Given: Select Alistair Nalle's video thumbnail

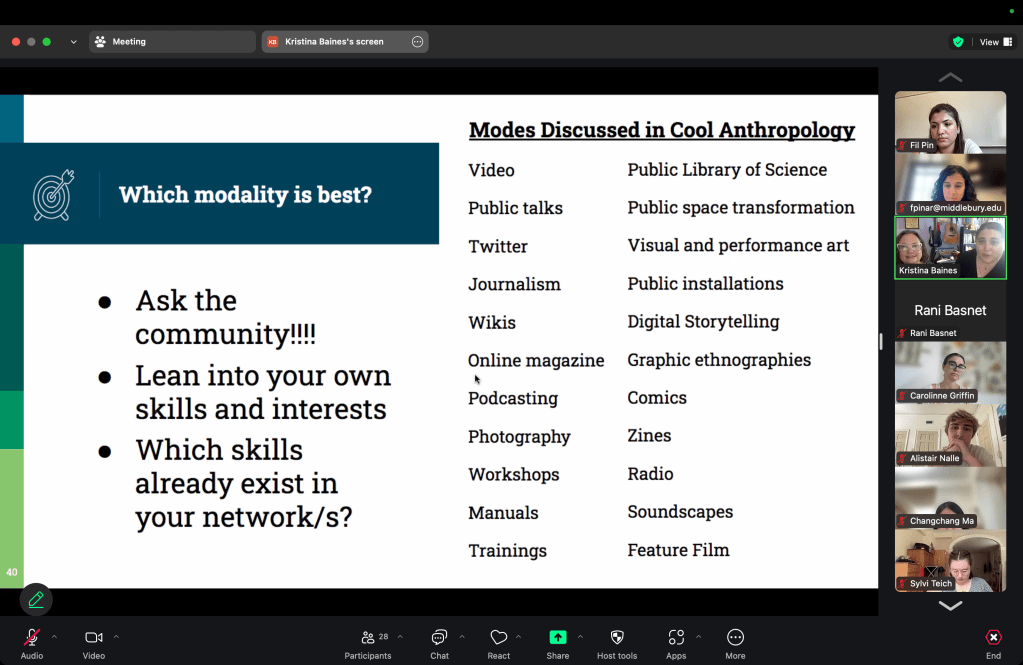Looking at the screenshot, I should 950,435.
